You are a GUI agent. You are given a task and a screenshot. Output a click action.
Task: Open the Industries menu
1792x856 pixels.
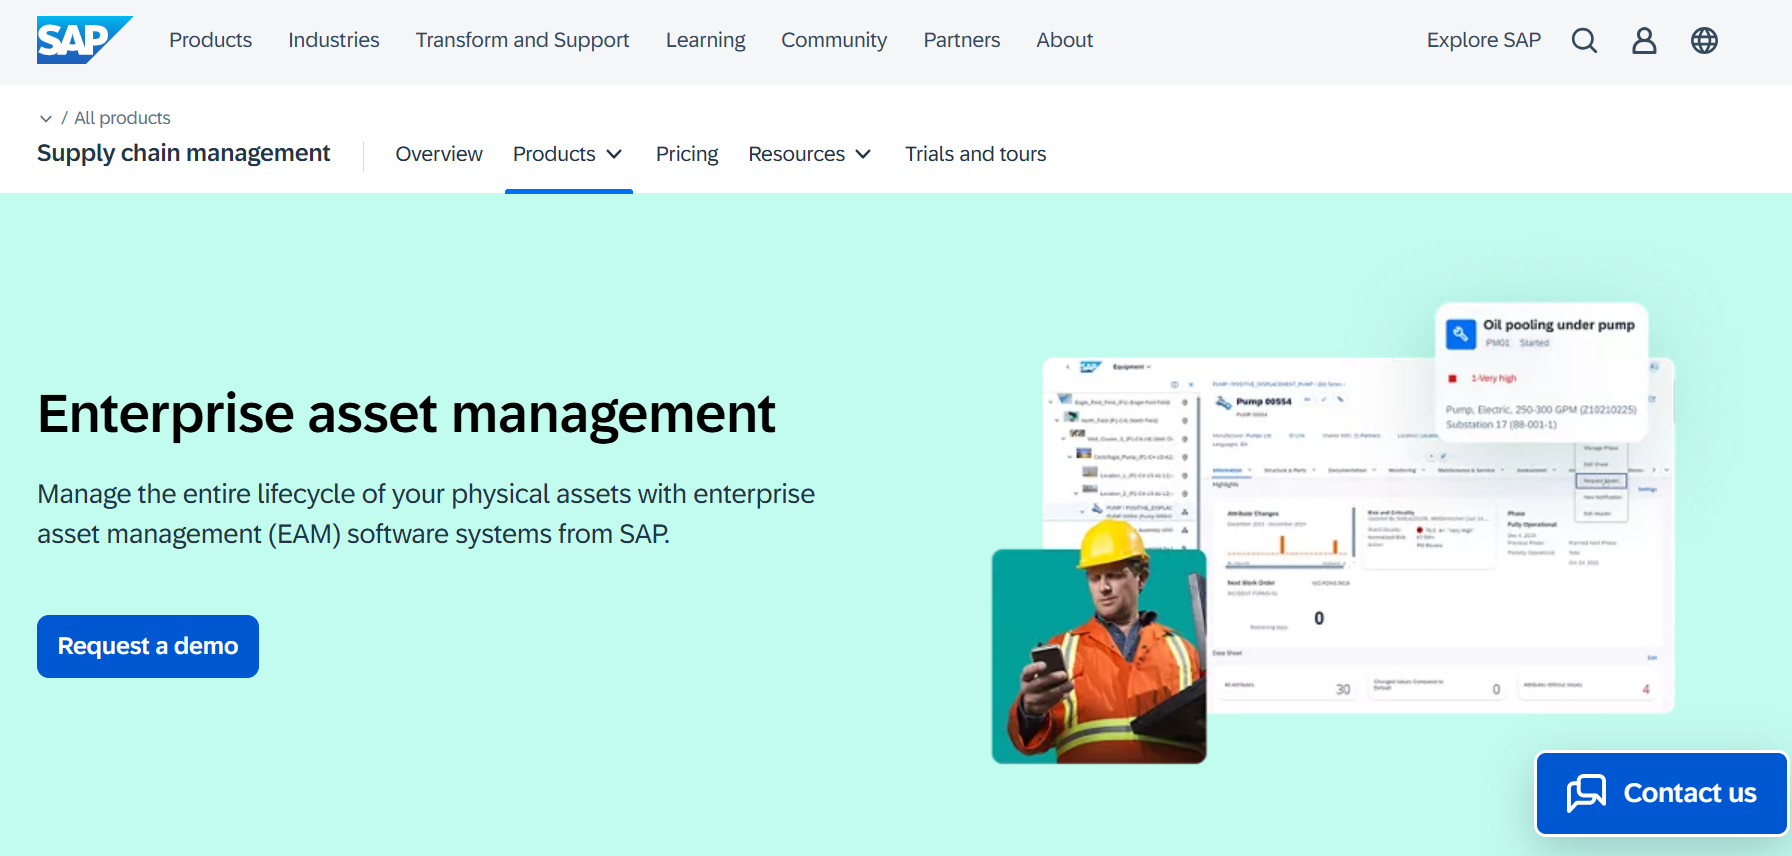334,40
